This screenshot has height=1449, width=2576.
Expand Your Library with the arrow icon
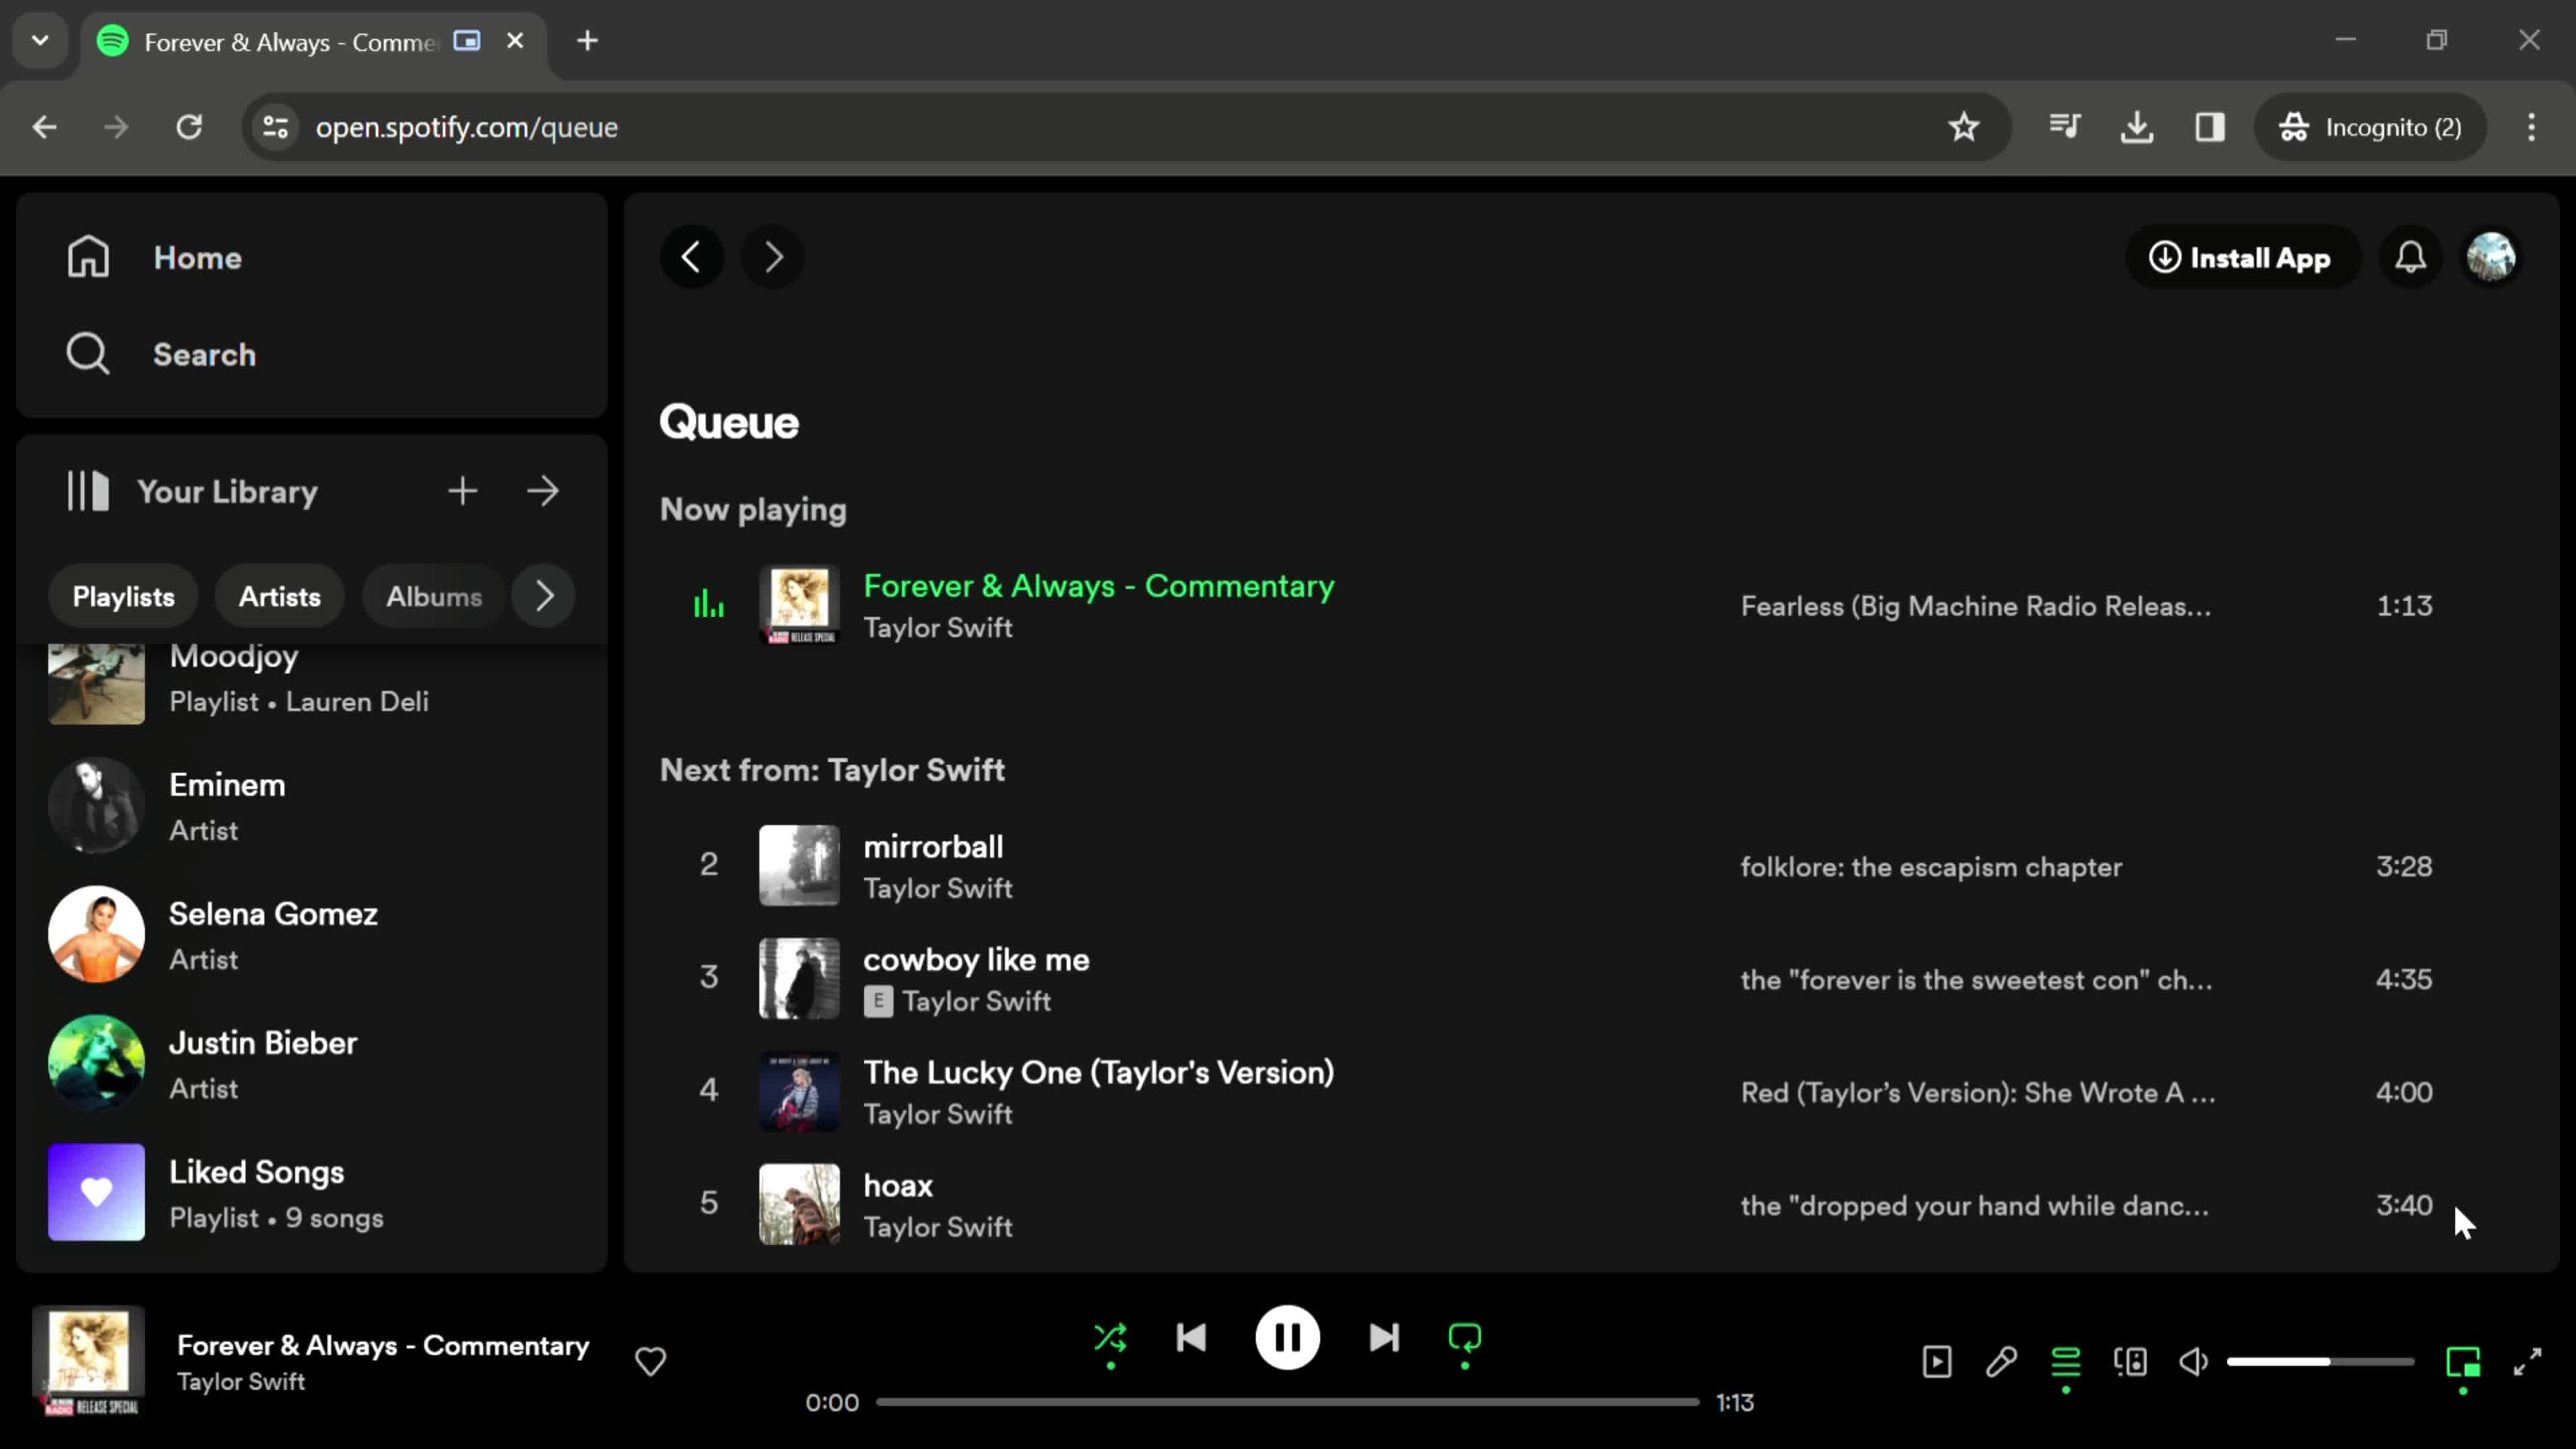pos(543,491)
